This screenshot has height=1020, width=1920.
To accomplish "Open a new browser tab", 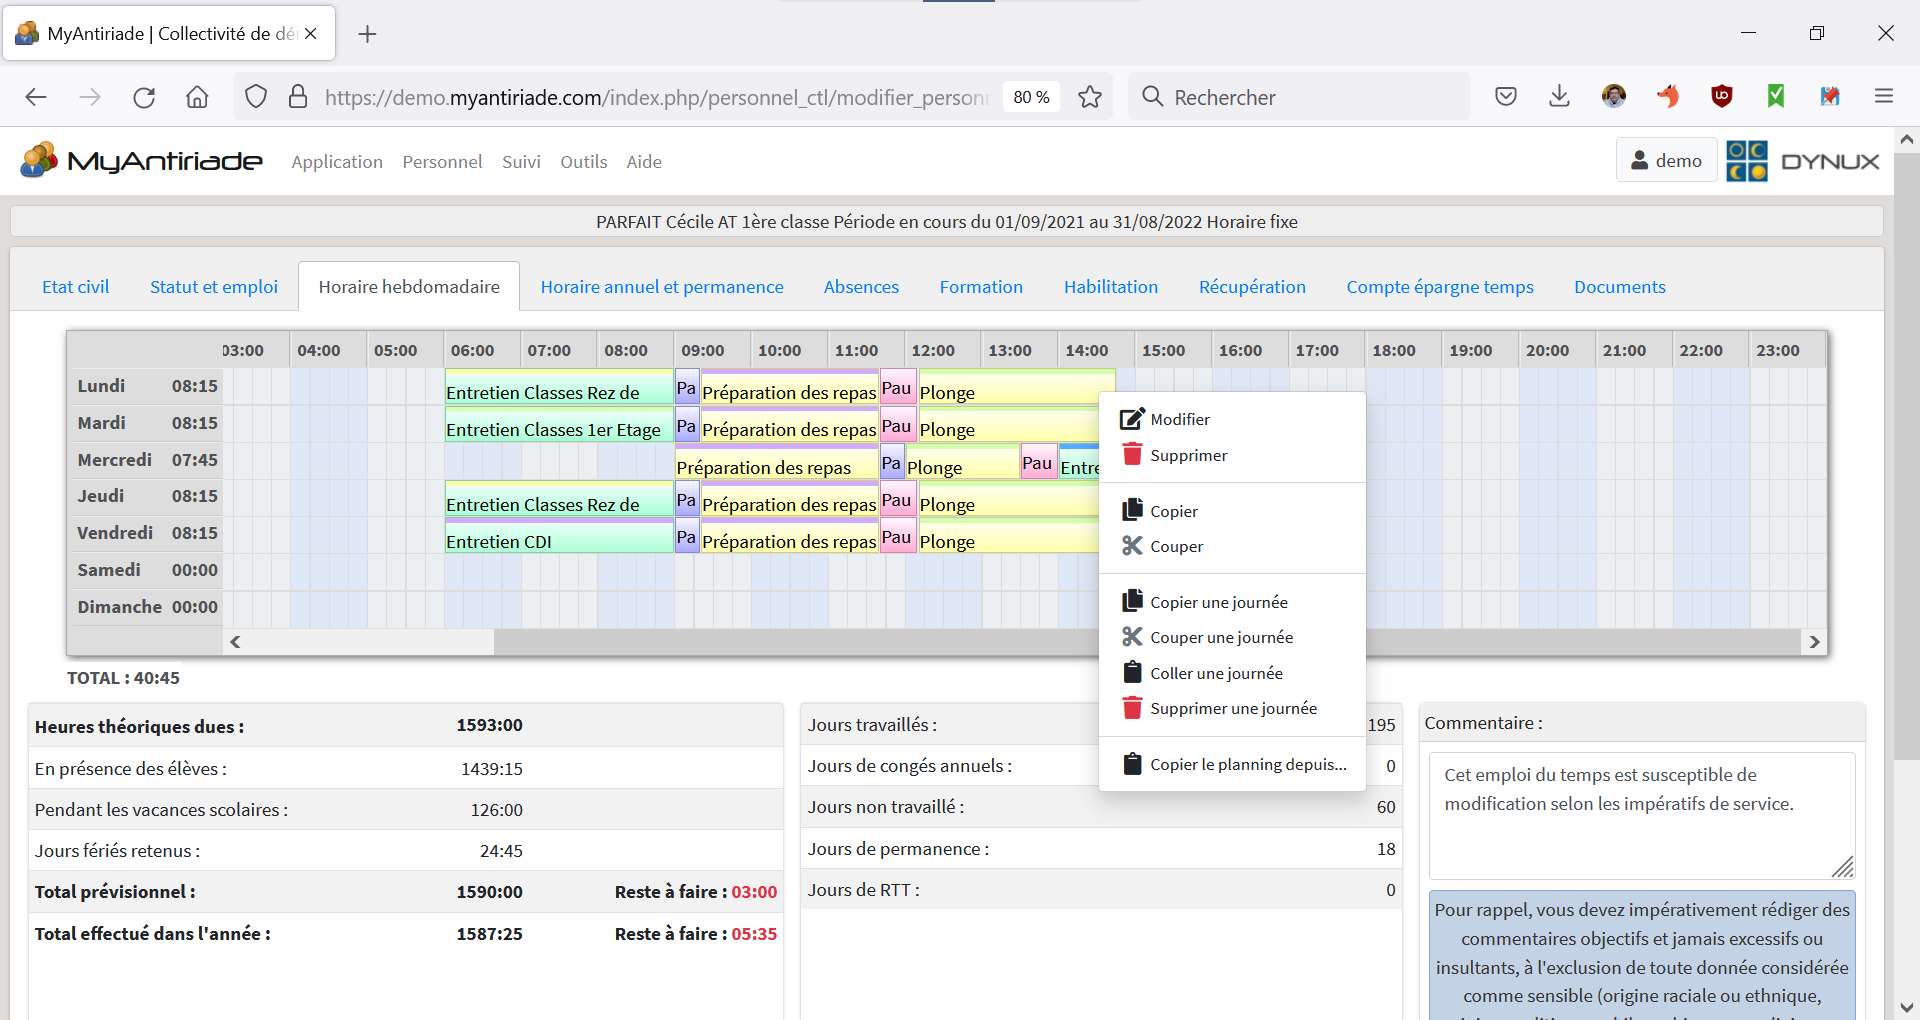I will [367, 34].
